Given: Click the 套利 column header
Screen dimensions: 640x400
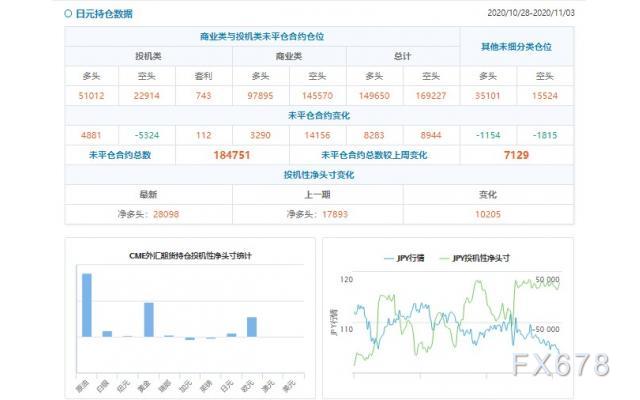Looking at the screenshot, I should [x=203, y=76].
